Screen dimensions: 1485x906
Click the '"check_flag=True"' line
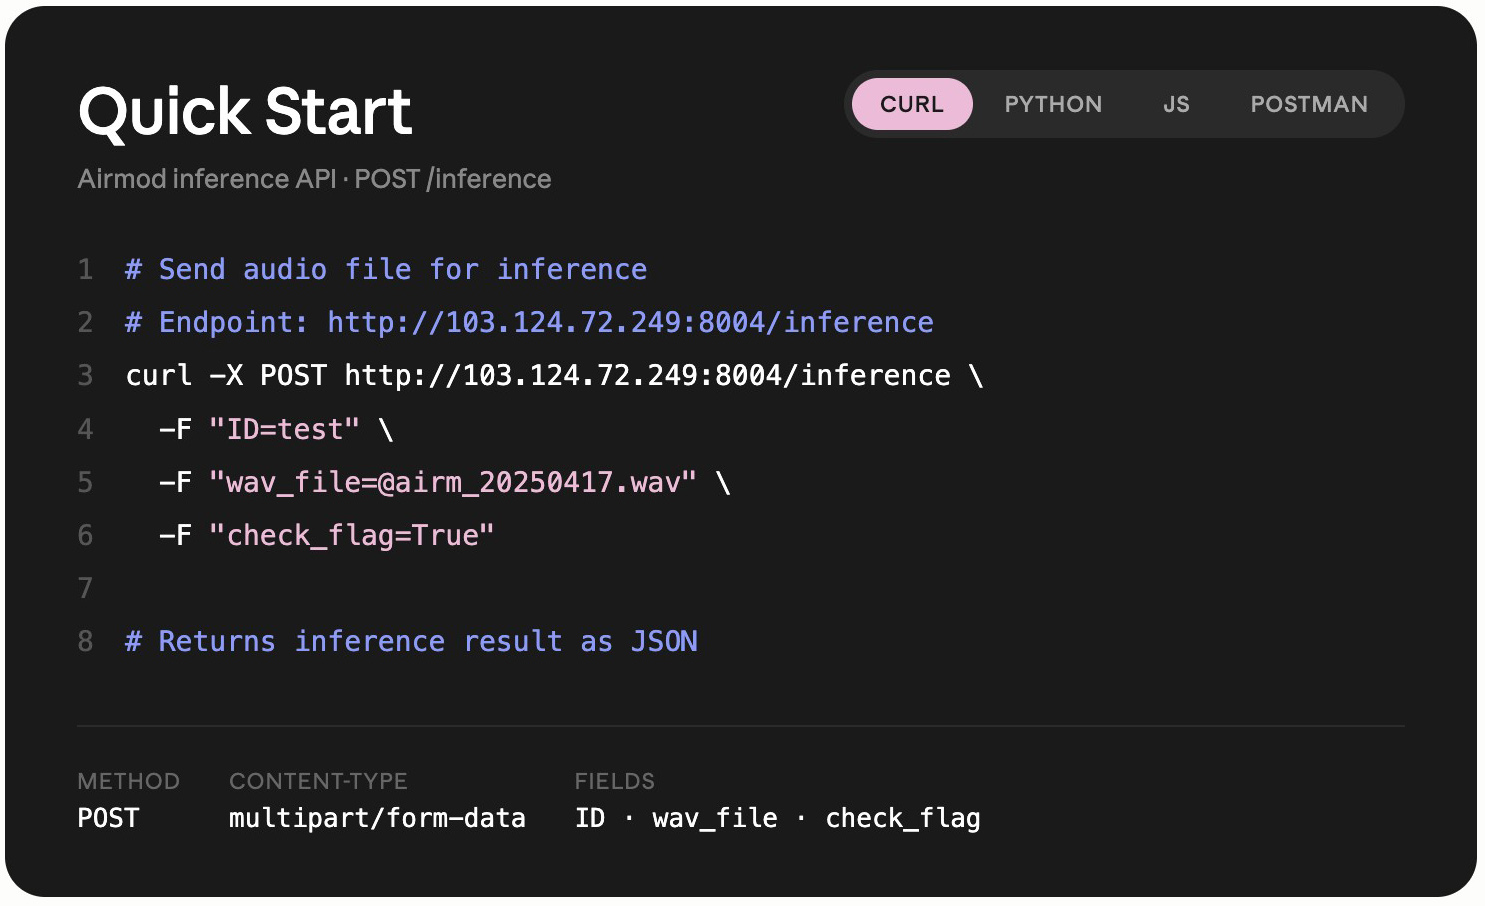point(327,535)
